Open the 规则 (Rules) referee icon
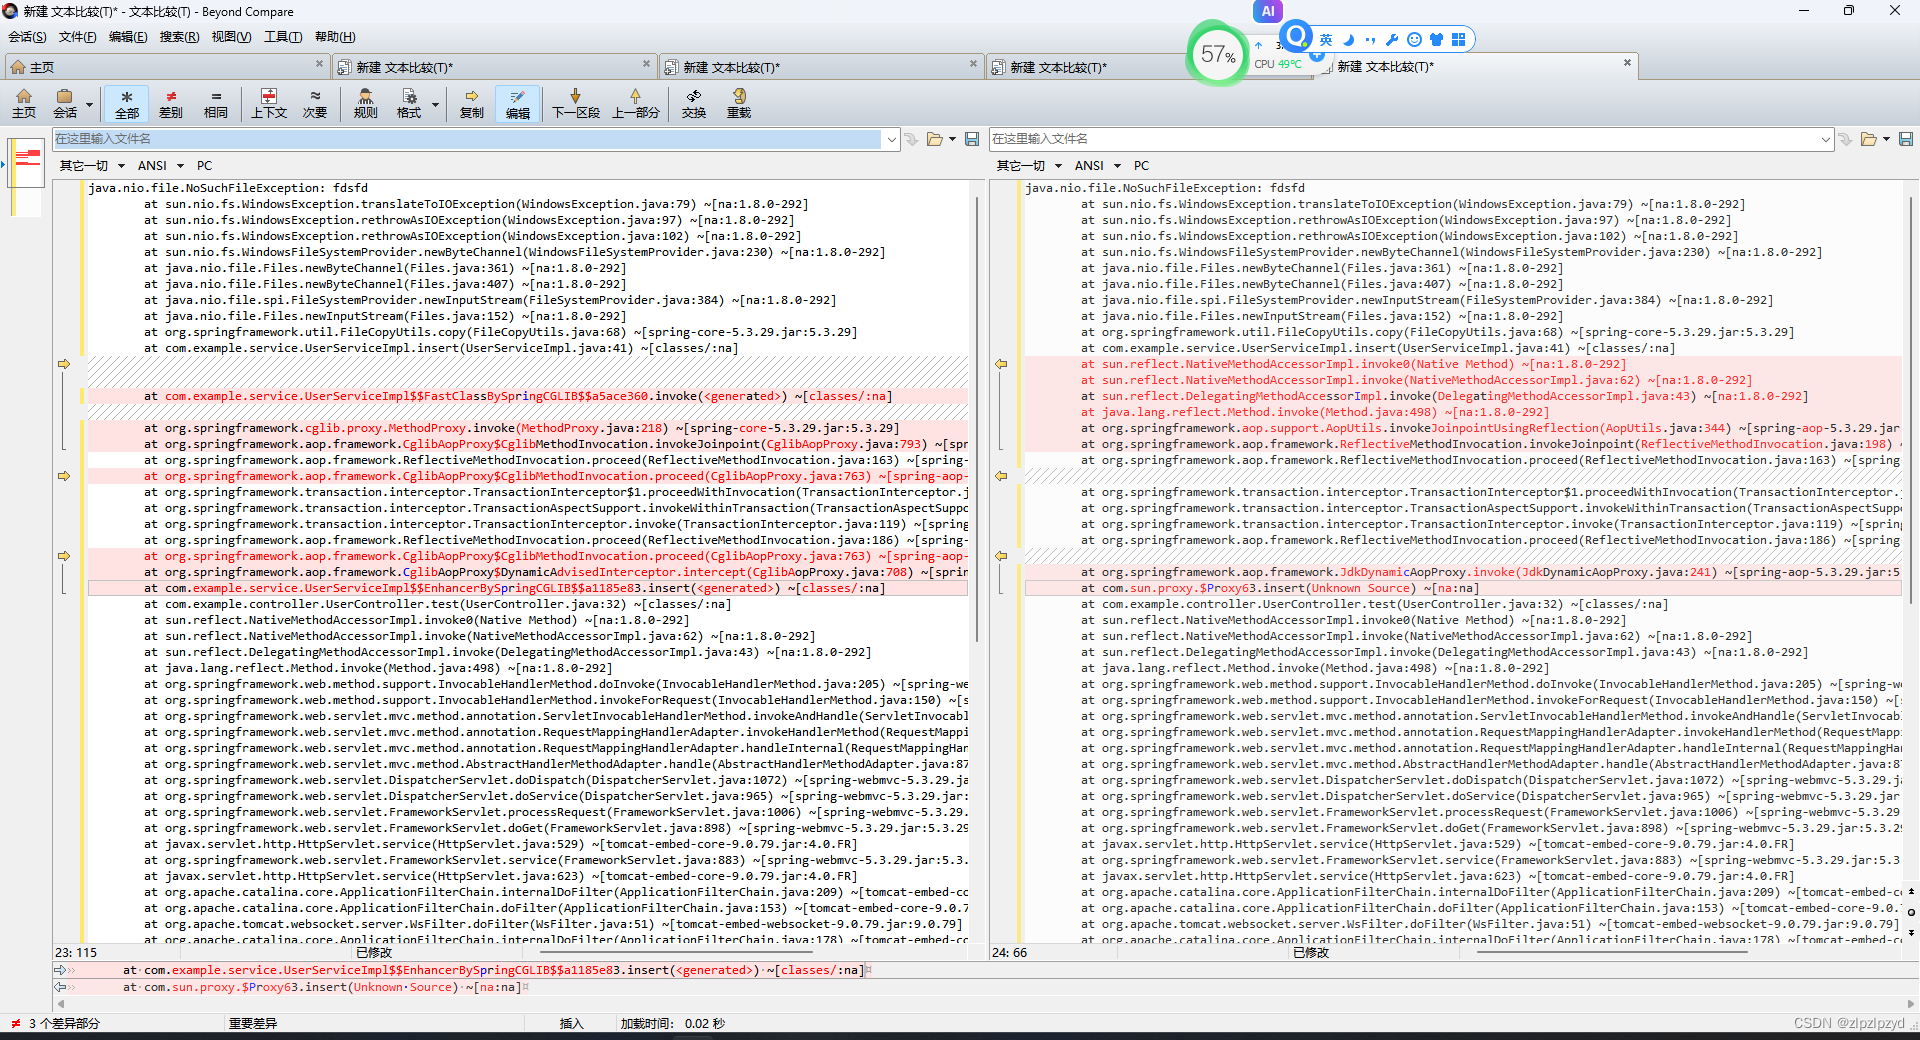The height and width of the screenshot is (1040, 1920). (366, 104)
